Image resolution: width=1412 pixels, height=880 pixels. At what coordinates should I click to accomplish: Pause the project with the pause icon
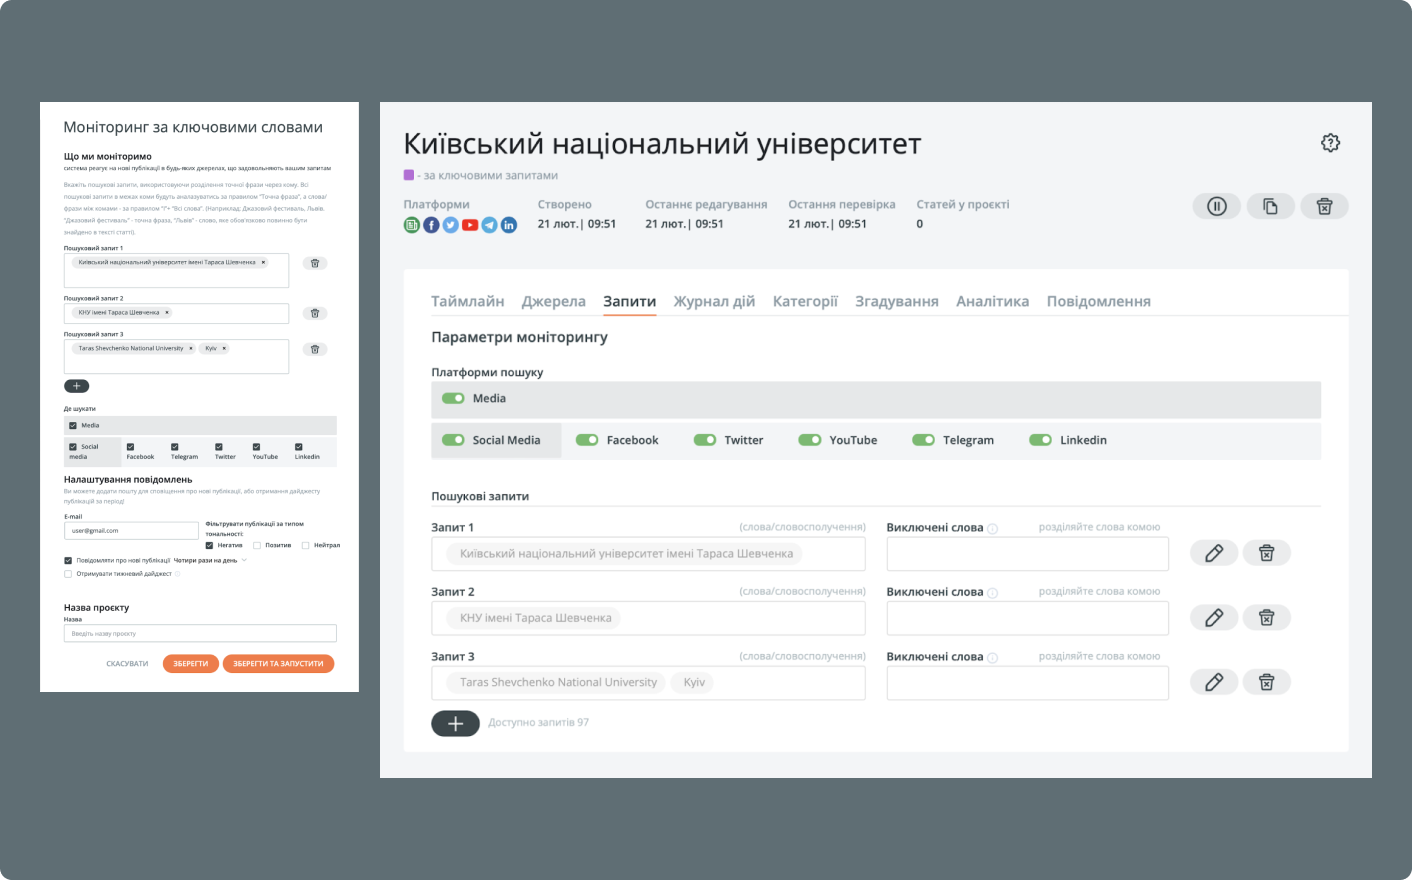[1217, 206]
